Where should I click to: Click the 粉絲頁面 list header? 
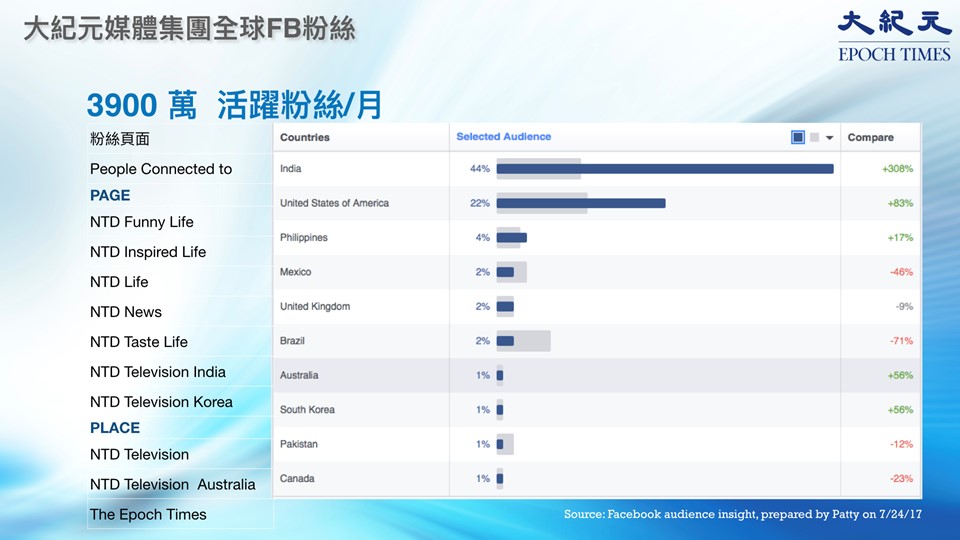(x=119, y=139)
